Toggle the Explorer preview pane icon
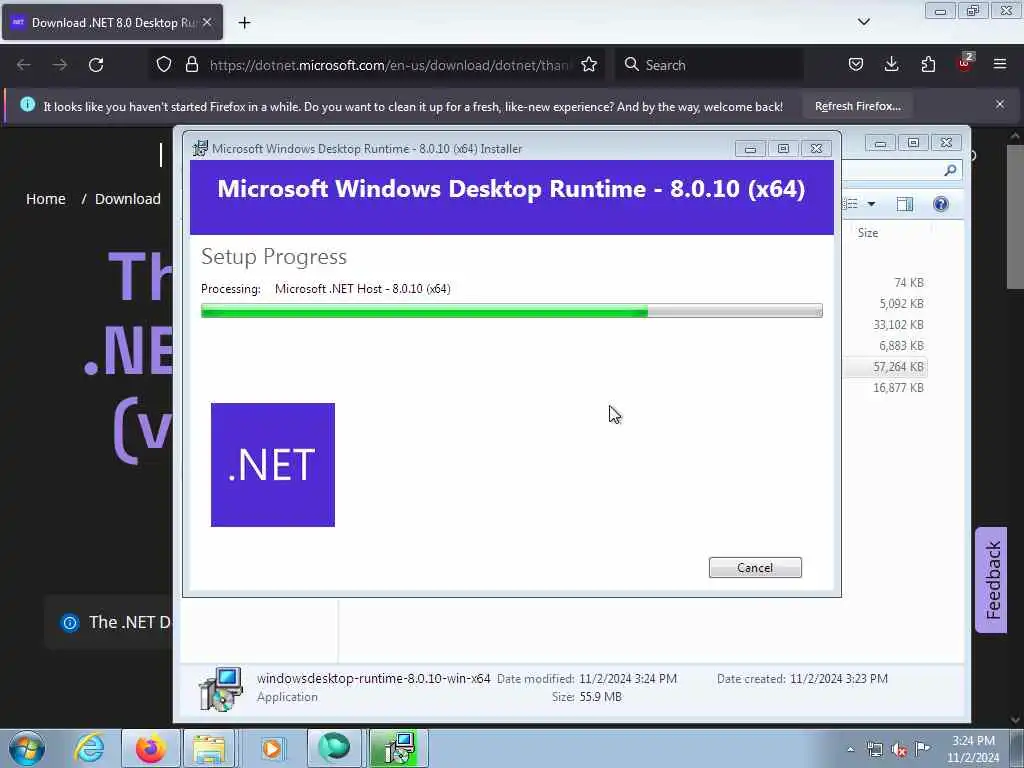The height and width of the screenshot is (768, 1024). pyautogui.click(x=904, y=204)
